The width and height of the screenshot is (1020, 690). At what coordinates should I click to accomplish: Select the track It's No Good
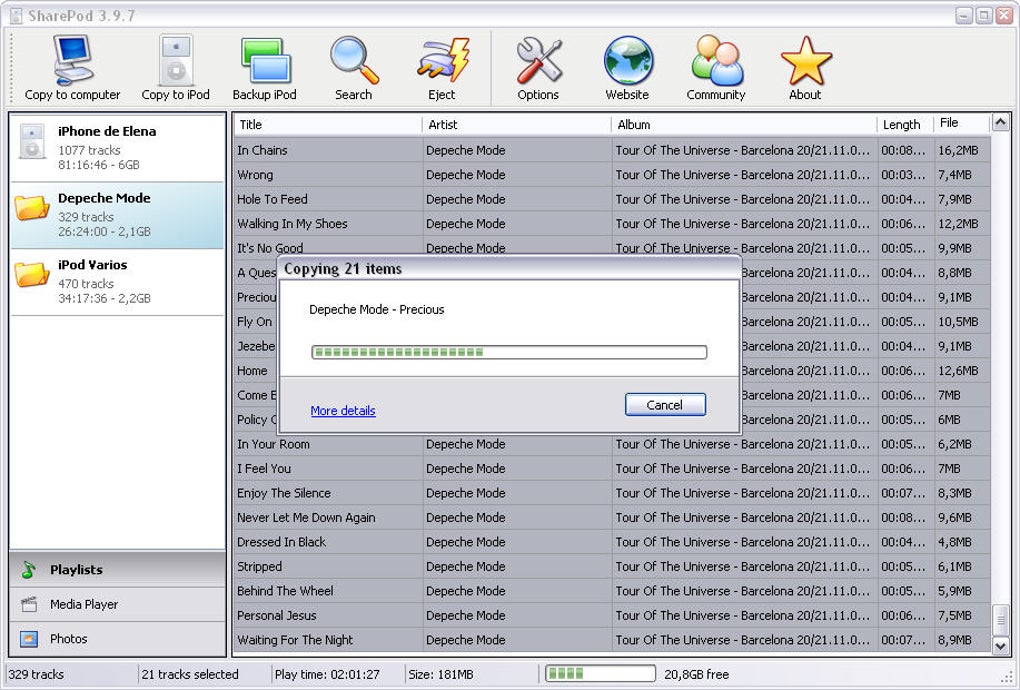(611, 246)
